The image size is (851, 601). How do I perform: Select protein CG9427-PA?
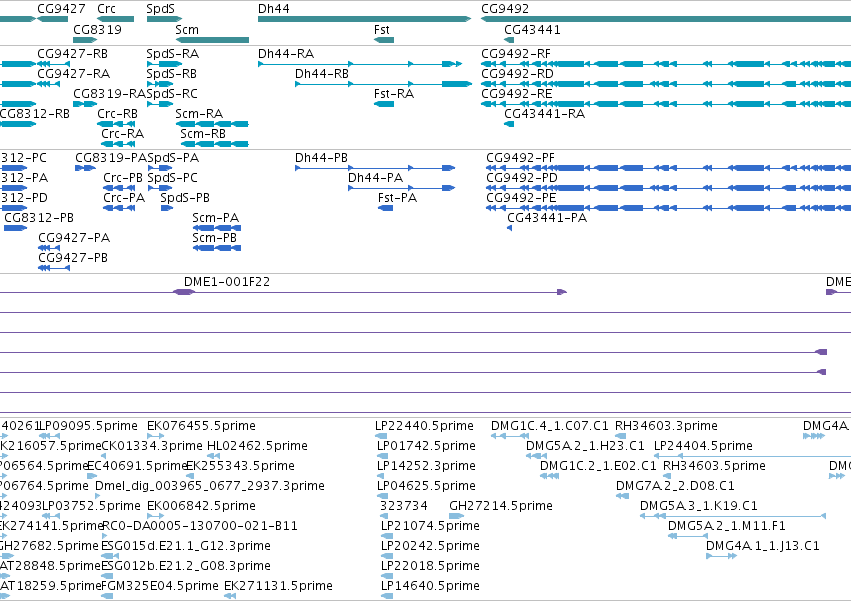[x=49, y=248]
